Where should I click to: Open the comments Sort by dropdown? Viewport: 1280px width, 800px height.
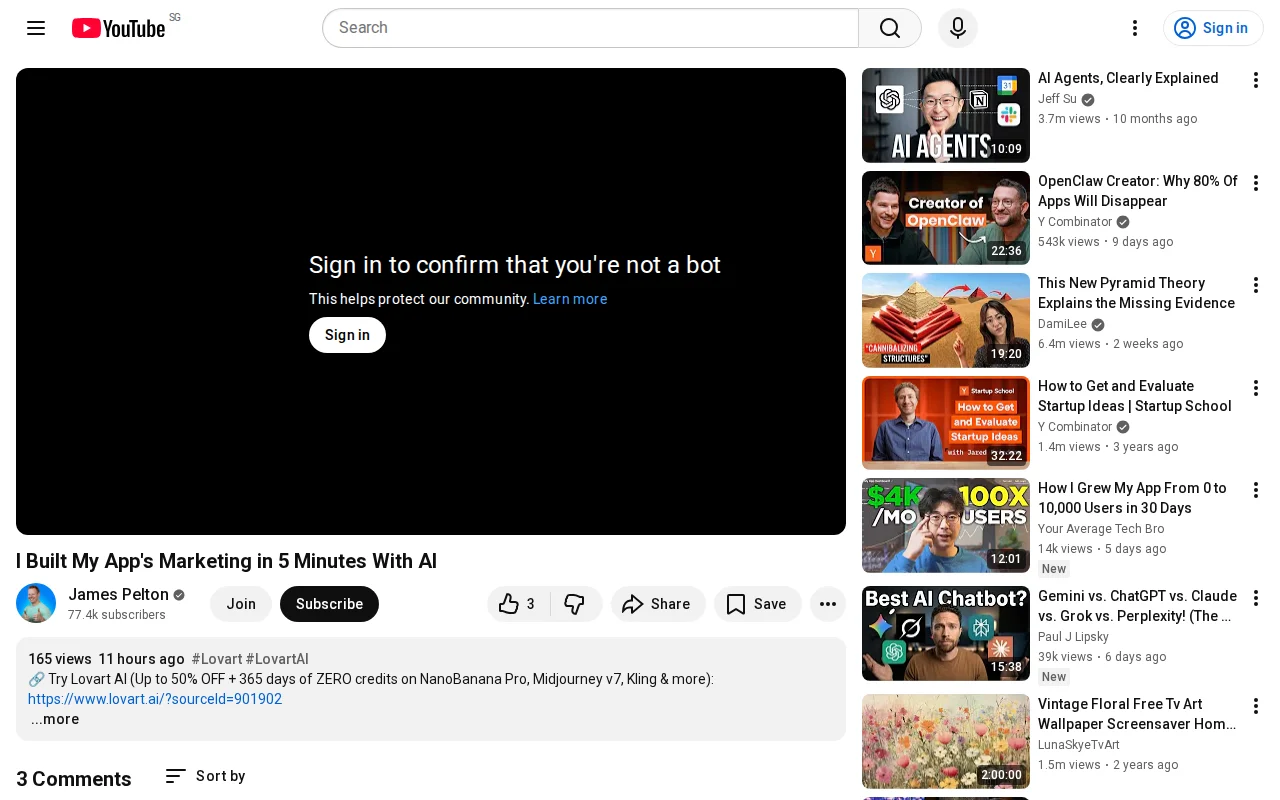(205, 776)
